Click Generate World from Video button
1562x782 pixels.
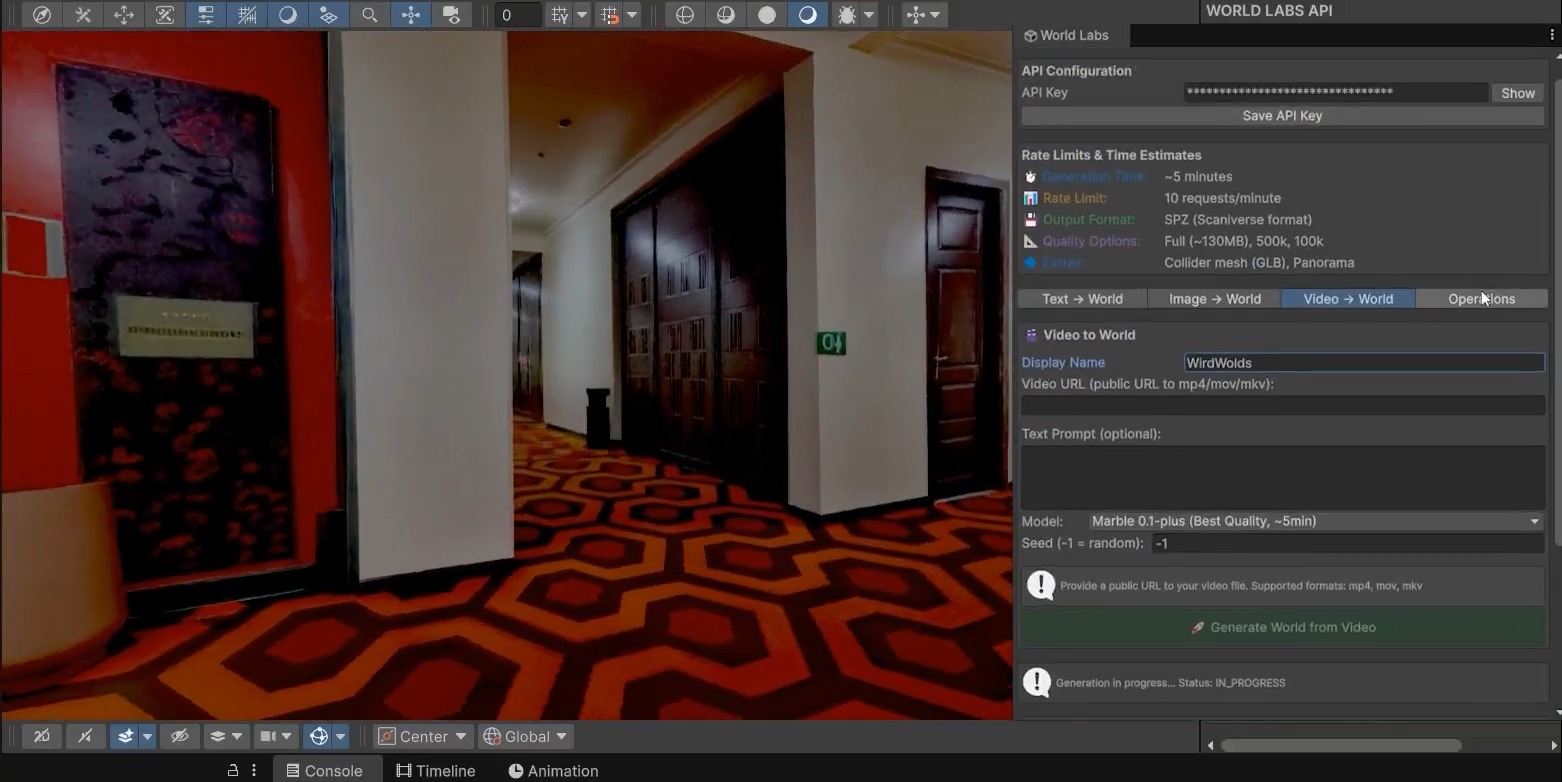click(x=1283, y=627)
